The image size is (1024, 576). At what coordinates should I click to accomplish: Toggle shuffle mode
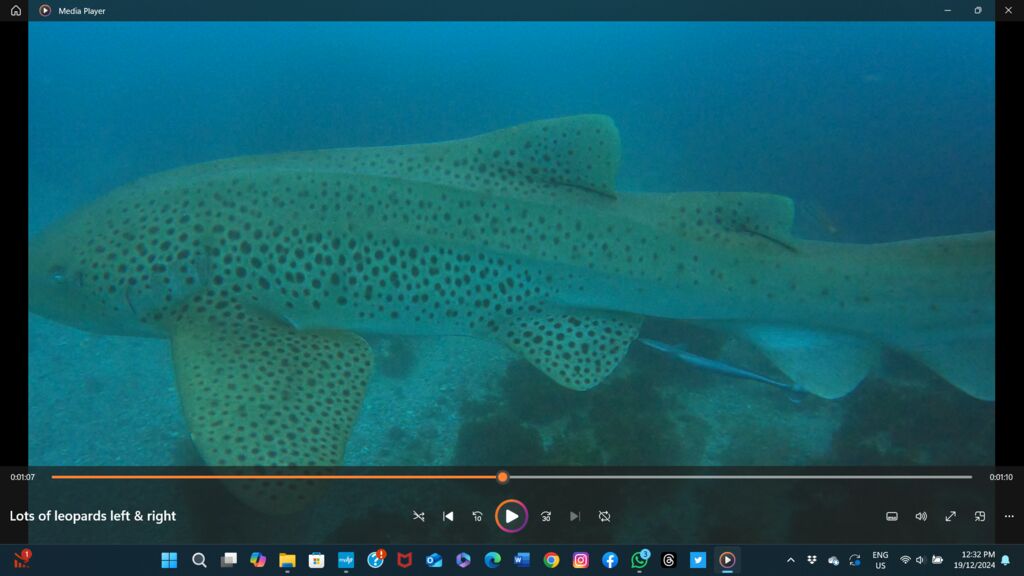click(419, 516)
